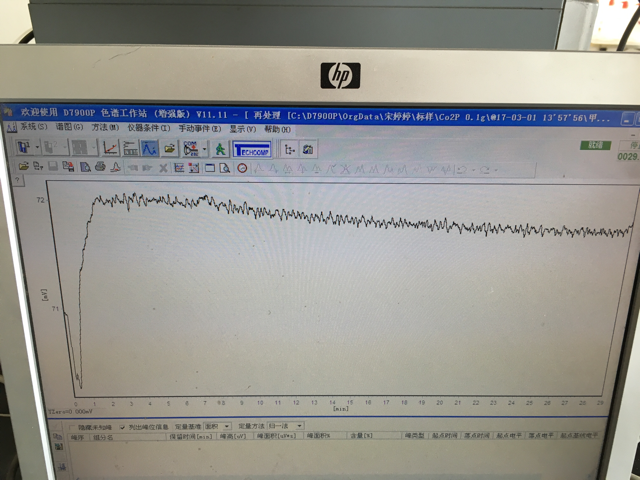Click the question mark button above y-axis
The height and width of the screenshot is (481, 640).
tap(18, 180)
